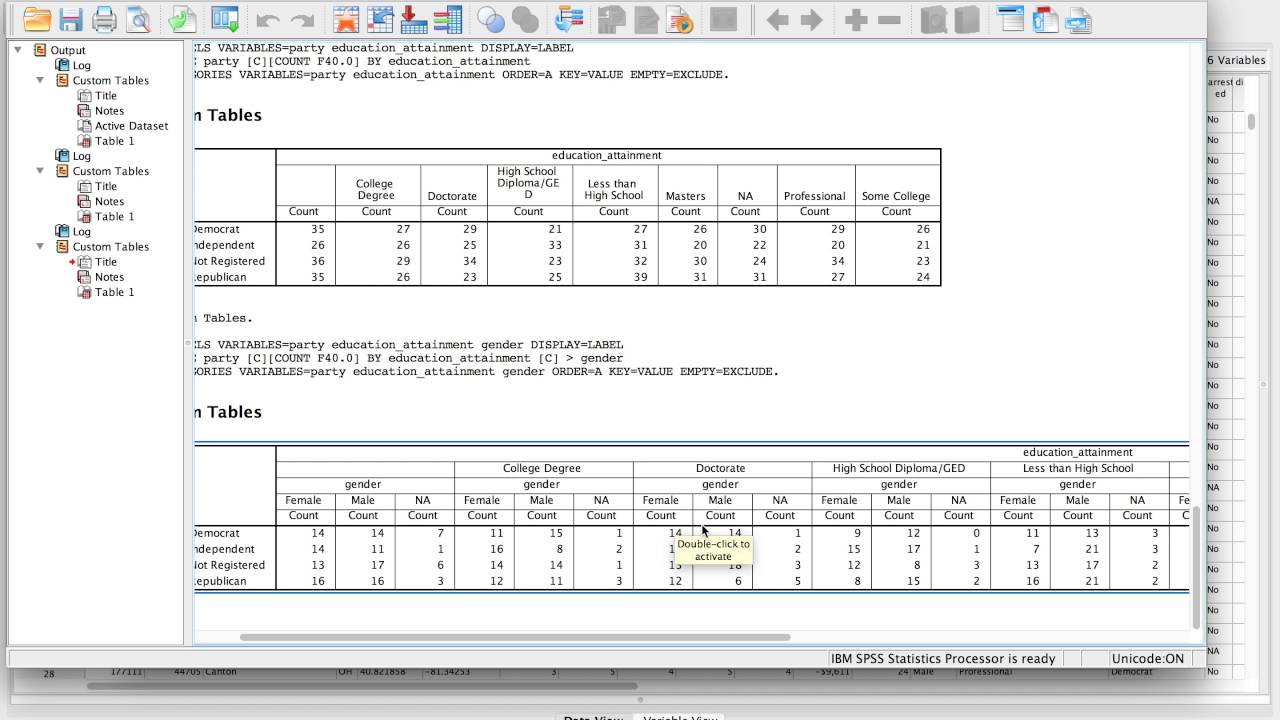Viewport: 1280px width, 720px height.
Task: Insert a heading using the blue-bar list icon
Action: pyautogui.click(x=1011, y=19)
